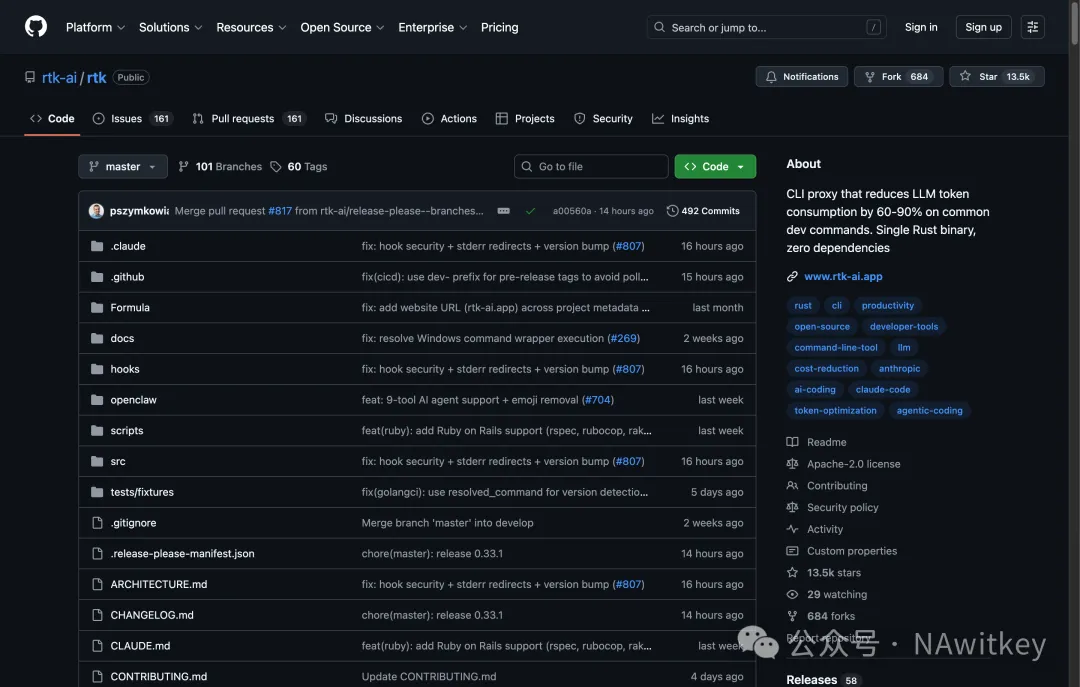Click the claude-code topic tag

(x=882, y=389)
